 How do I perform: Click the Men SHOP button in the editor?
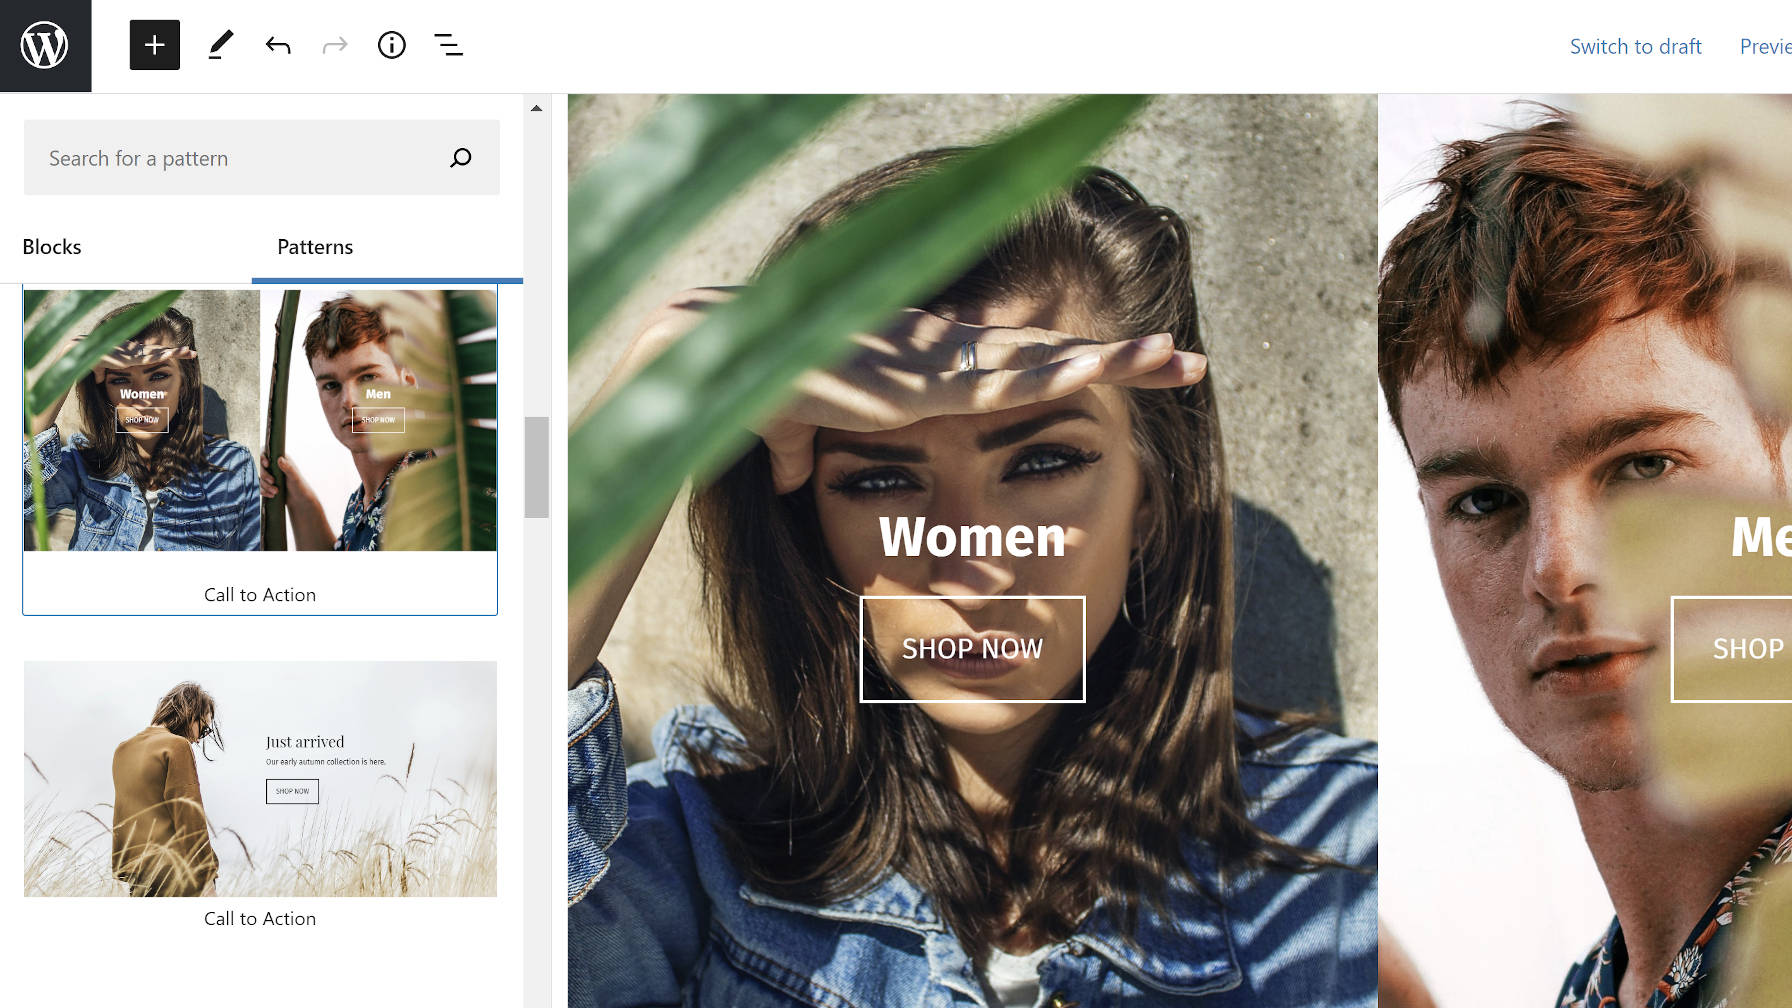[x=1732, y=649]
